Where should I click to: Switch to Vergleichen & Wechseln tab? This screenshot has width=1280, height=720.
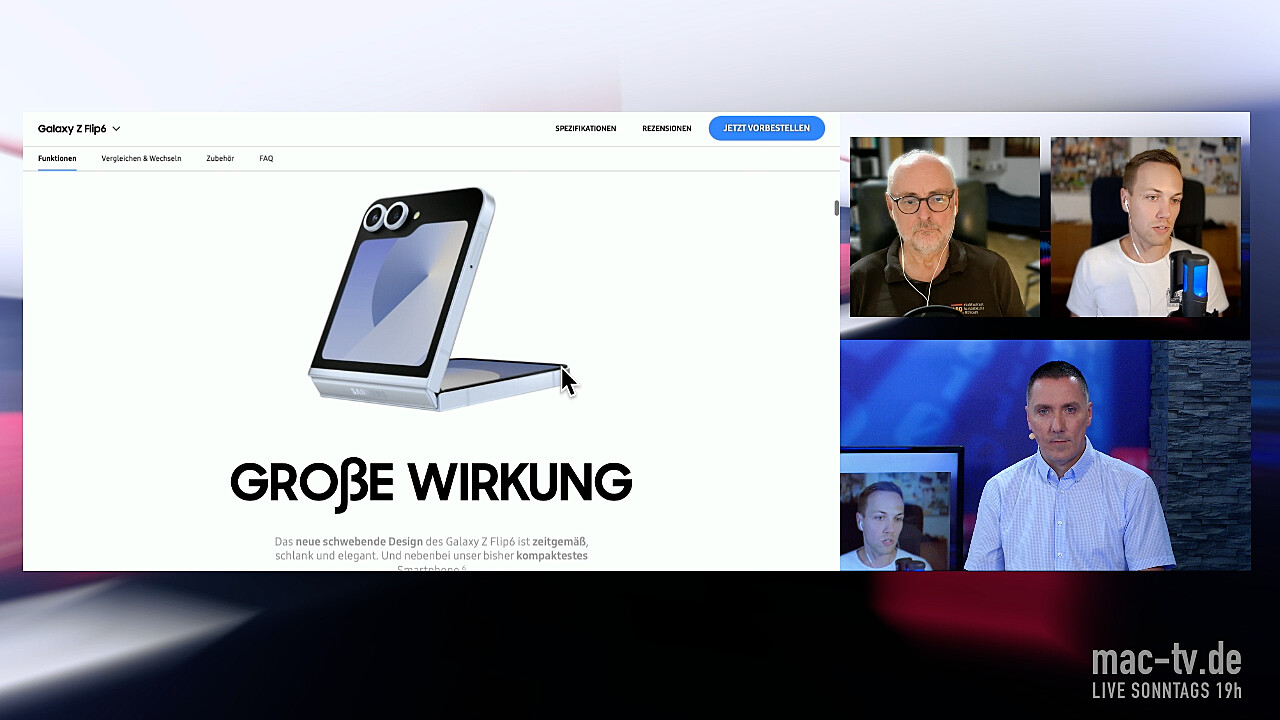(x=141, y=159)
